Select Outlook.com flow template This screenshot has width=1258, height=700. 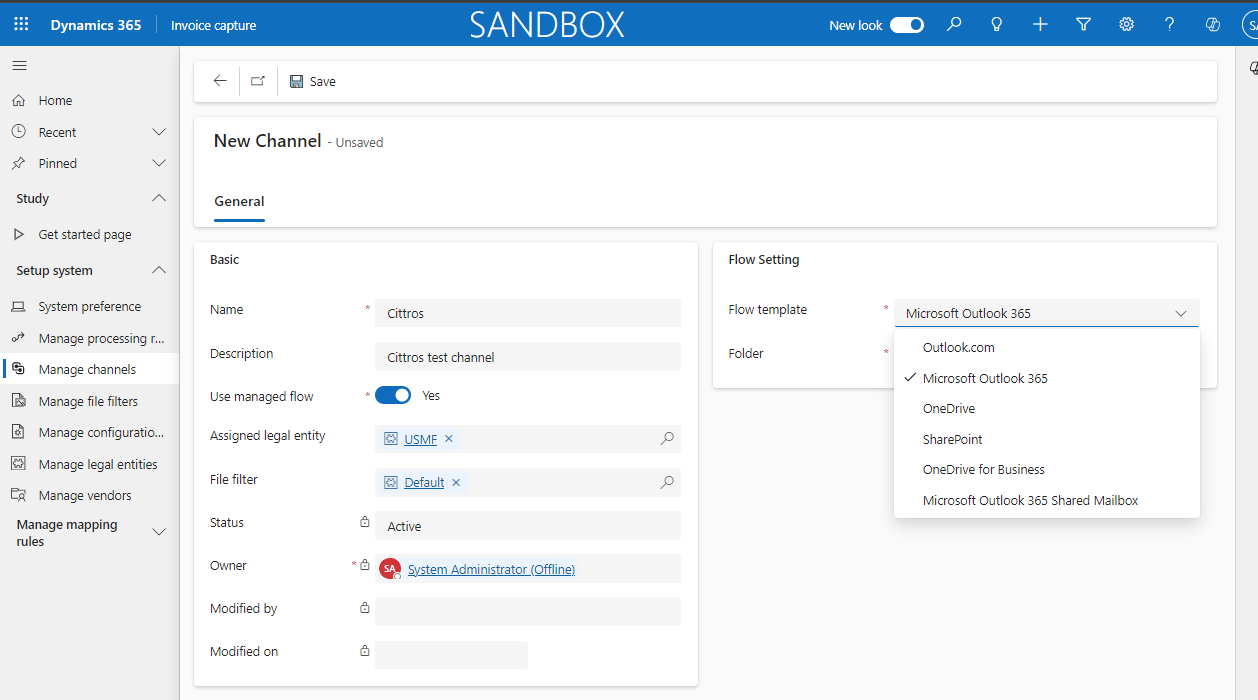[x=1047, y=348]
